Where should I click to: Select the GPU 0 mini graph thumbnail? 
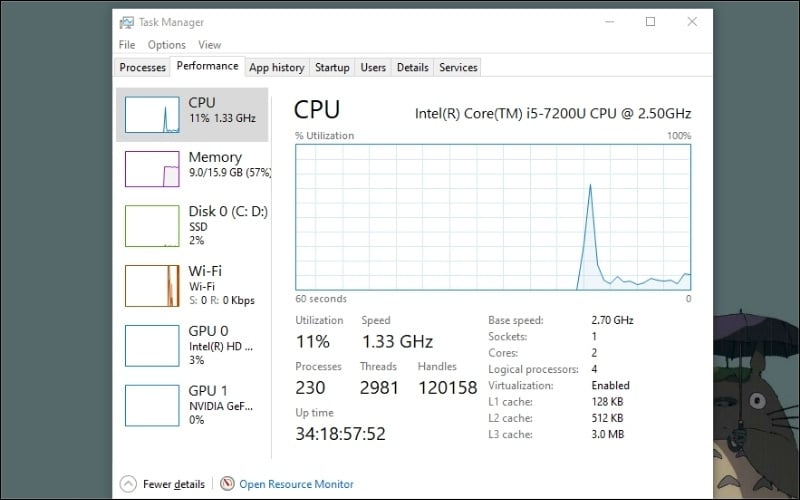pyautogui.click(x=152, y=345)
